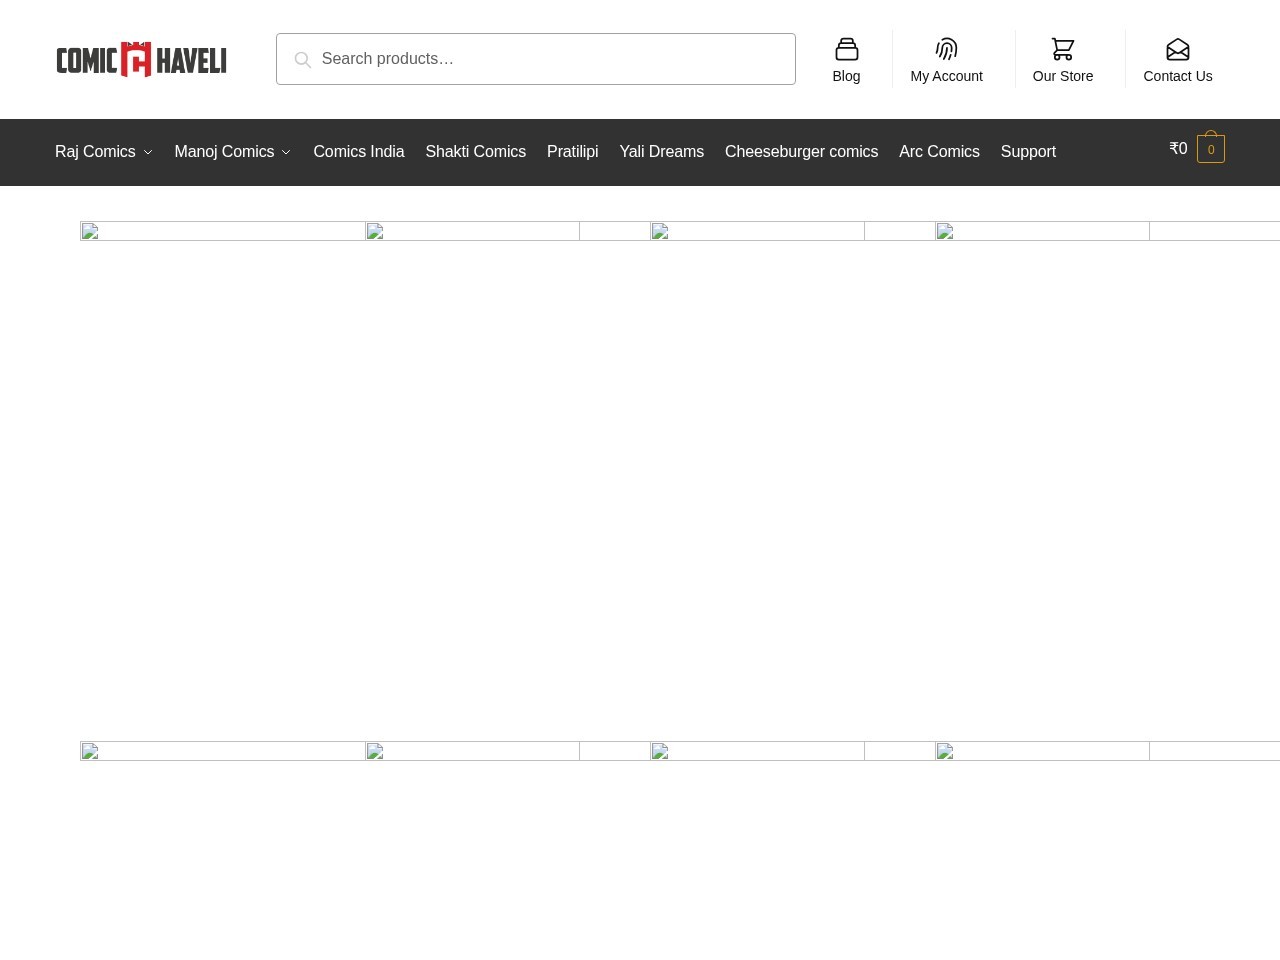Open the shopping cart badge showing 0

click(1211, 149)
